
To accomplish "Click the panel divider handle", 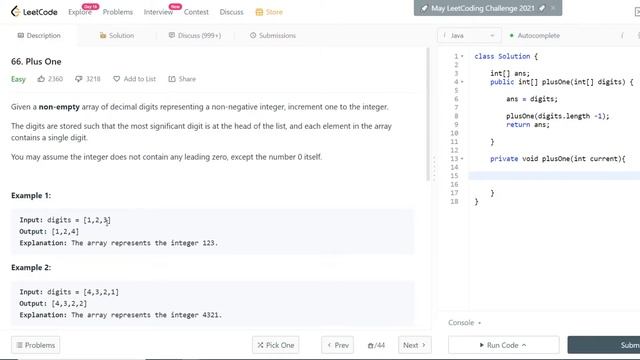I will 434,168.
